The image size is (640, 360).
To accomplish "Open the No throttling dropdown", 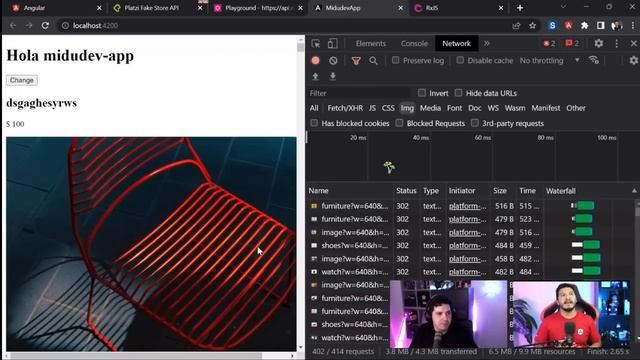I will (549, 60).
